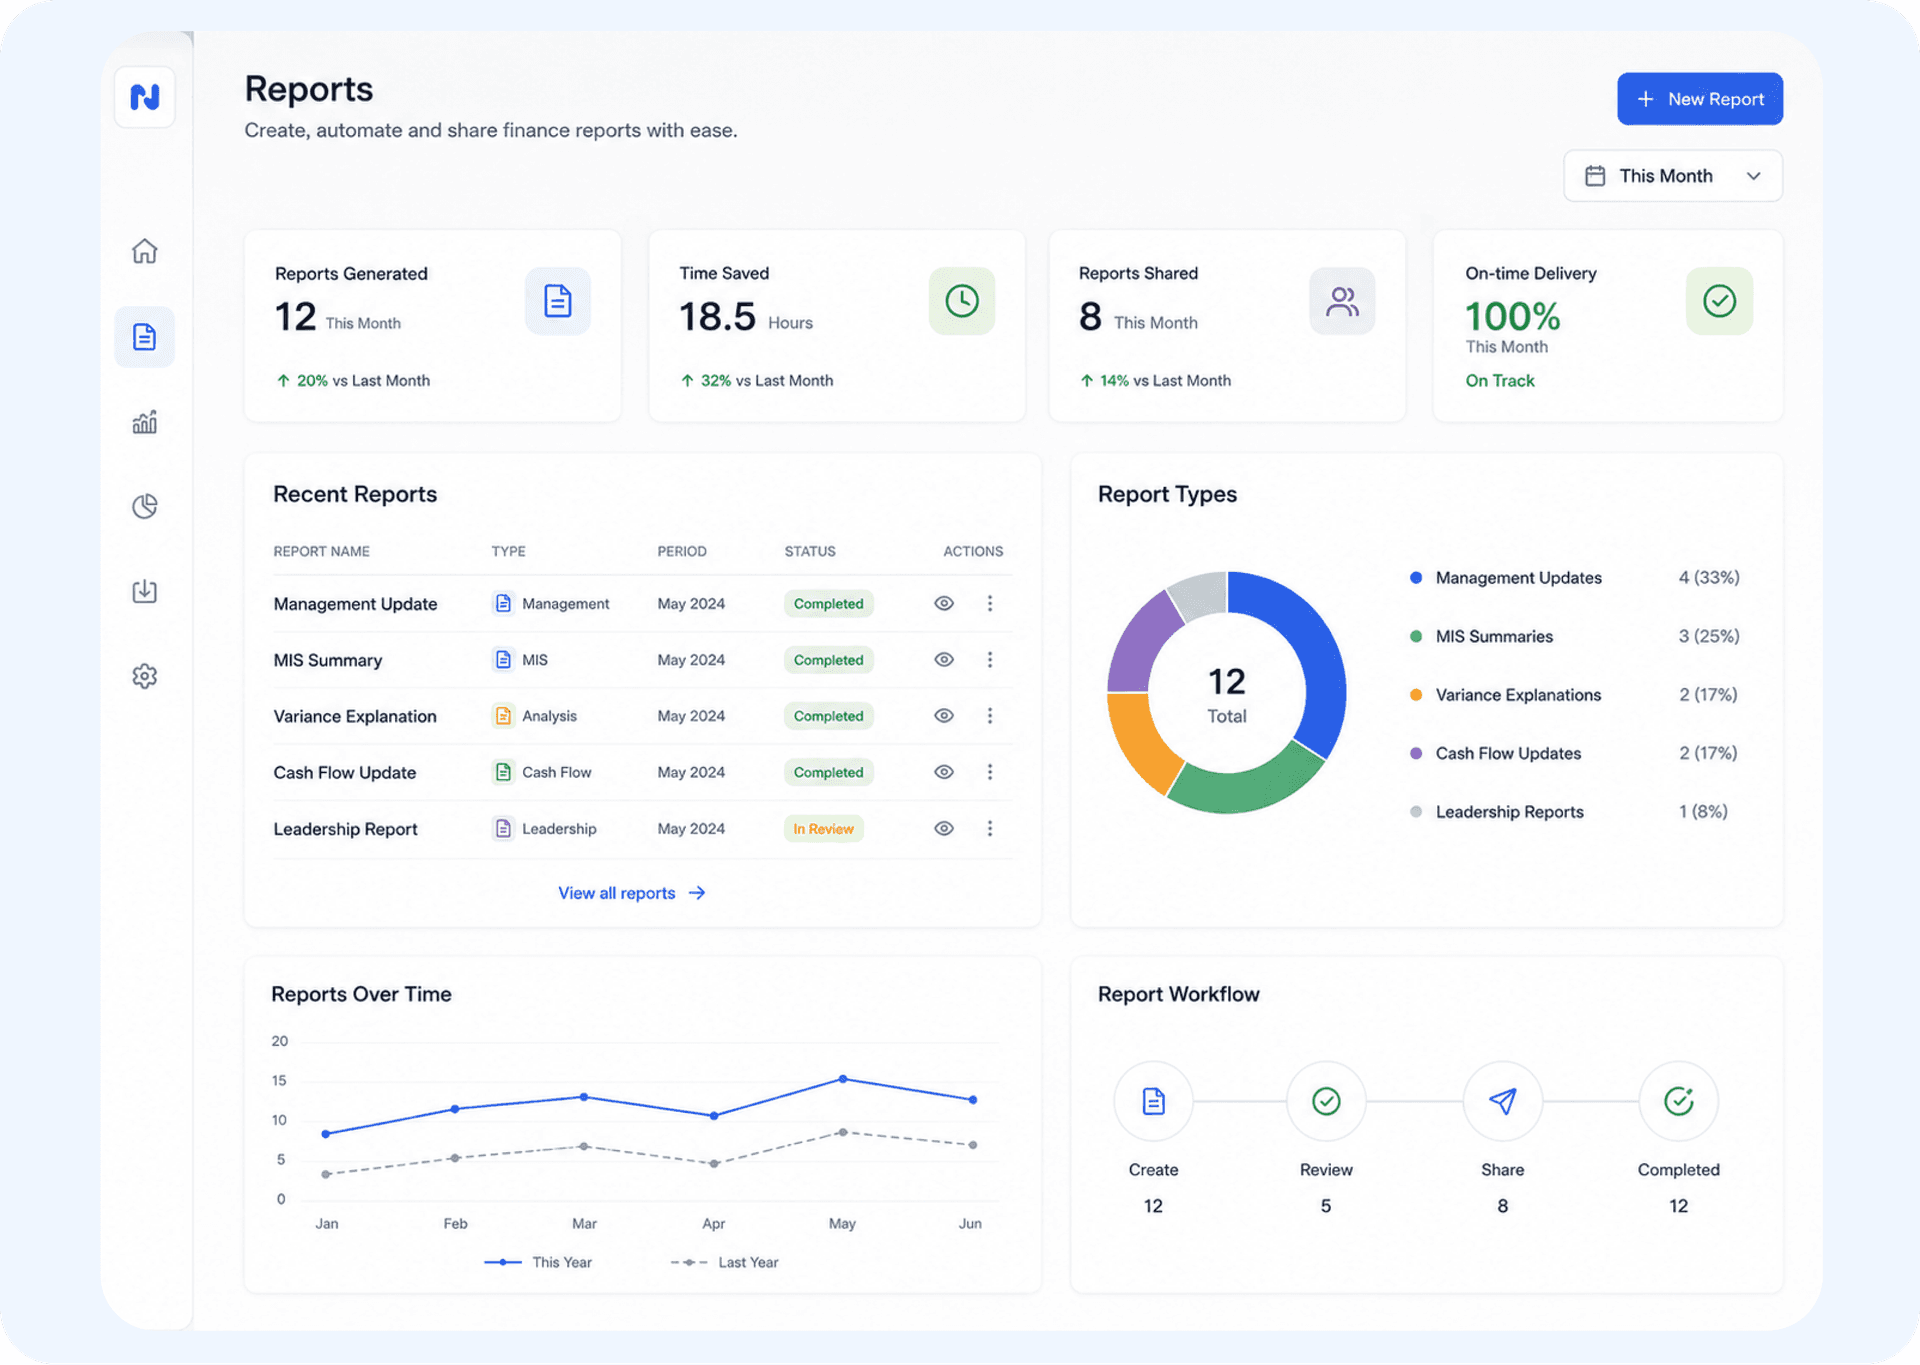Sort by PERIOD column header
The height and width of the screenshot is (1365, 1920).
coord(682,552)
